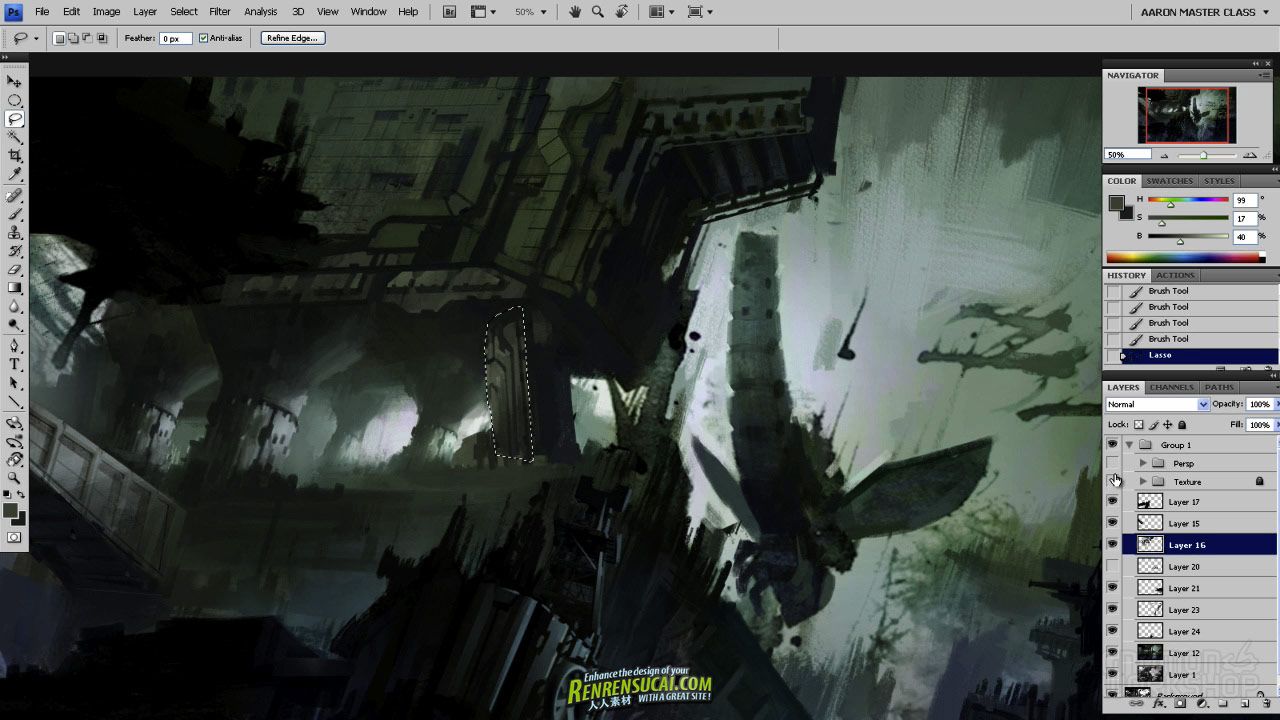Click Hand tool icon in application bar
The width and height of the screenshot is (1280, 720).
[x=575, y=12]
